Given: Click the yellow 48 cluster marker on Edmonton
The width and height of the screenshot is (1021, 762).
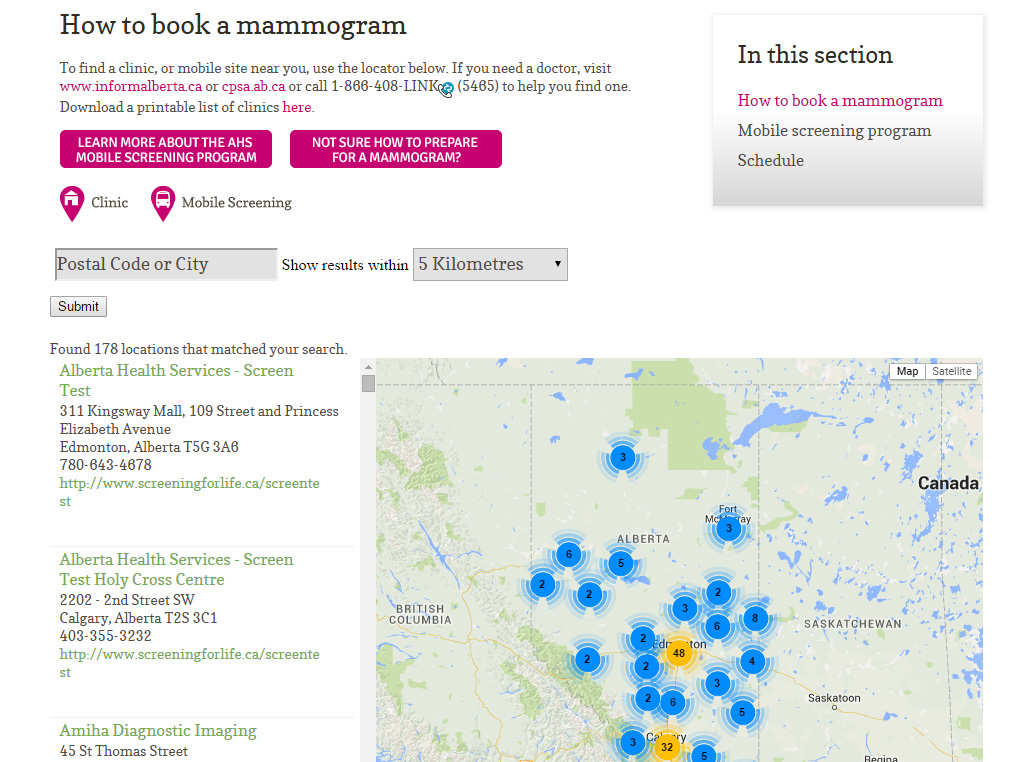Looking at the screenshot, I should (678, 653).
